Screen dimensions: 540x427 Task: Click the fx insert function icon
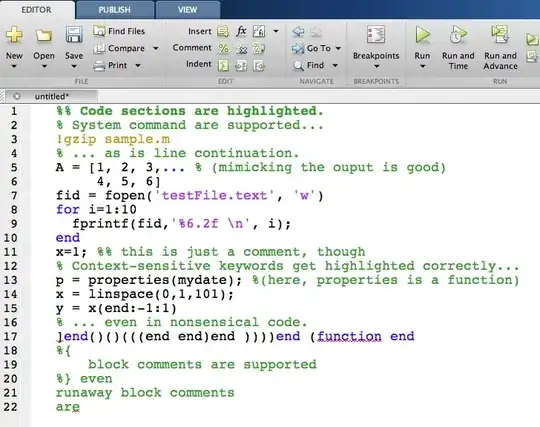(x=241, y=31)
